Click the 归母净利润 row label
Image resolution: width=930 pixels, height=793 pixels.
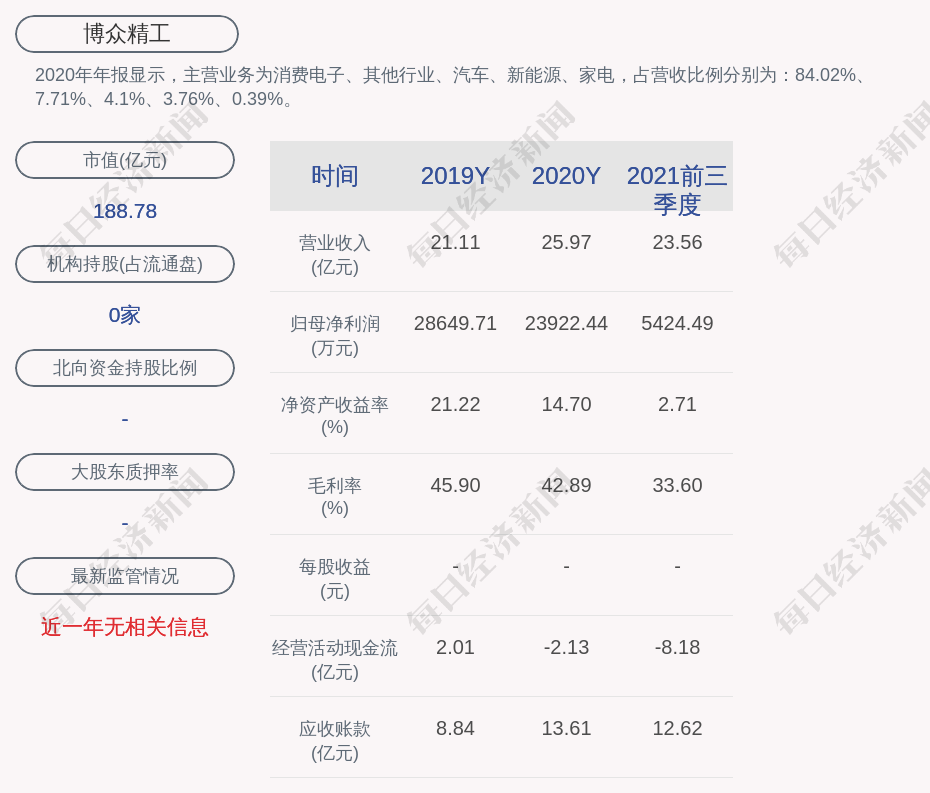tap(335, 336)
